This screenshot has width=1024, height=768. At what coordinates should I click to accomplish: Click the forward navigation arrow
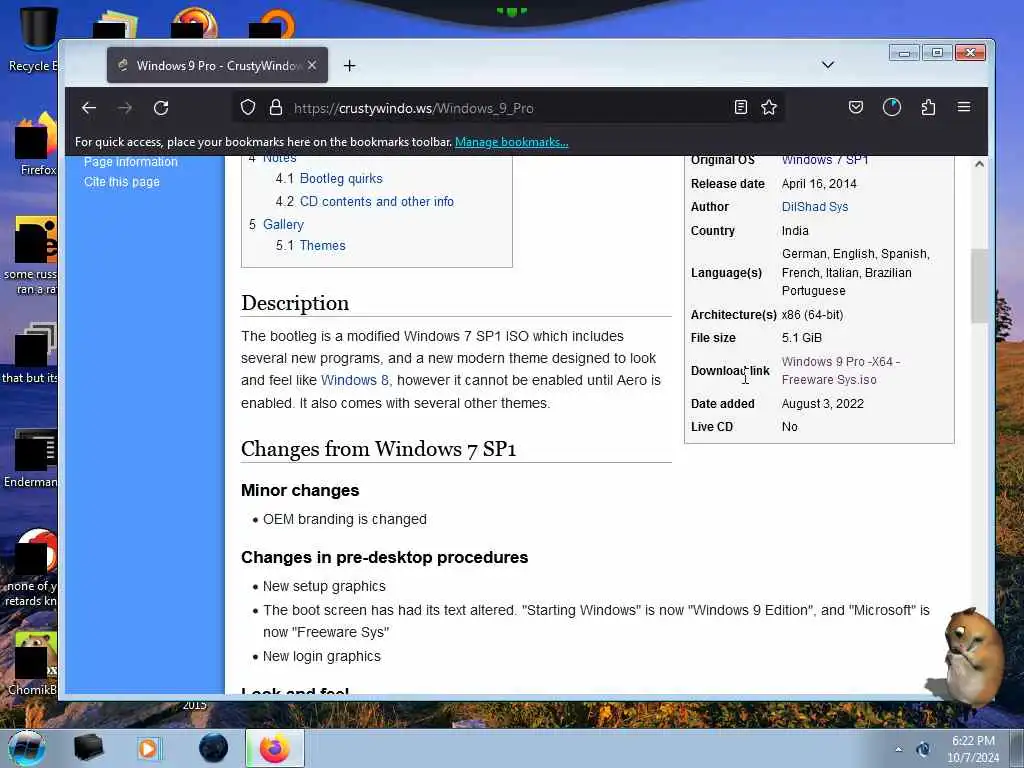(x=125, y=108)
